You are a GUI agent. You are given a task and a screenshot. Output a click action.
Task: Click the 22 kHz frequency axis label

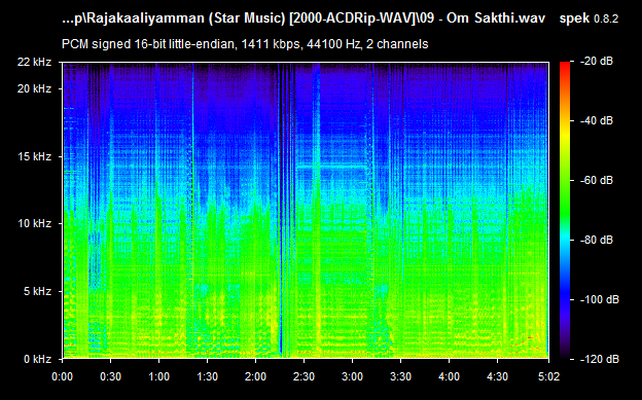pos(34,62)
